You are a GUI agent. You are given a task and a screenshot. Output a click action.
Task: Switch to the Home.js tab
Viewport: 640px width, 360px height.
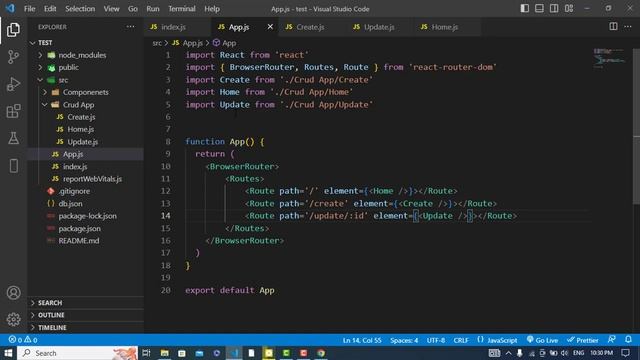[447, 27]
